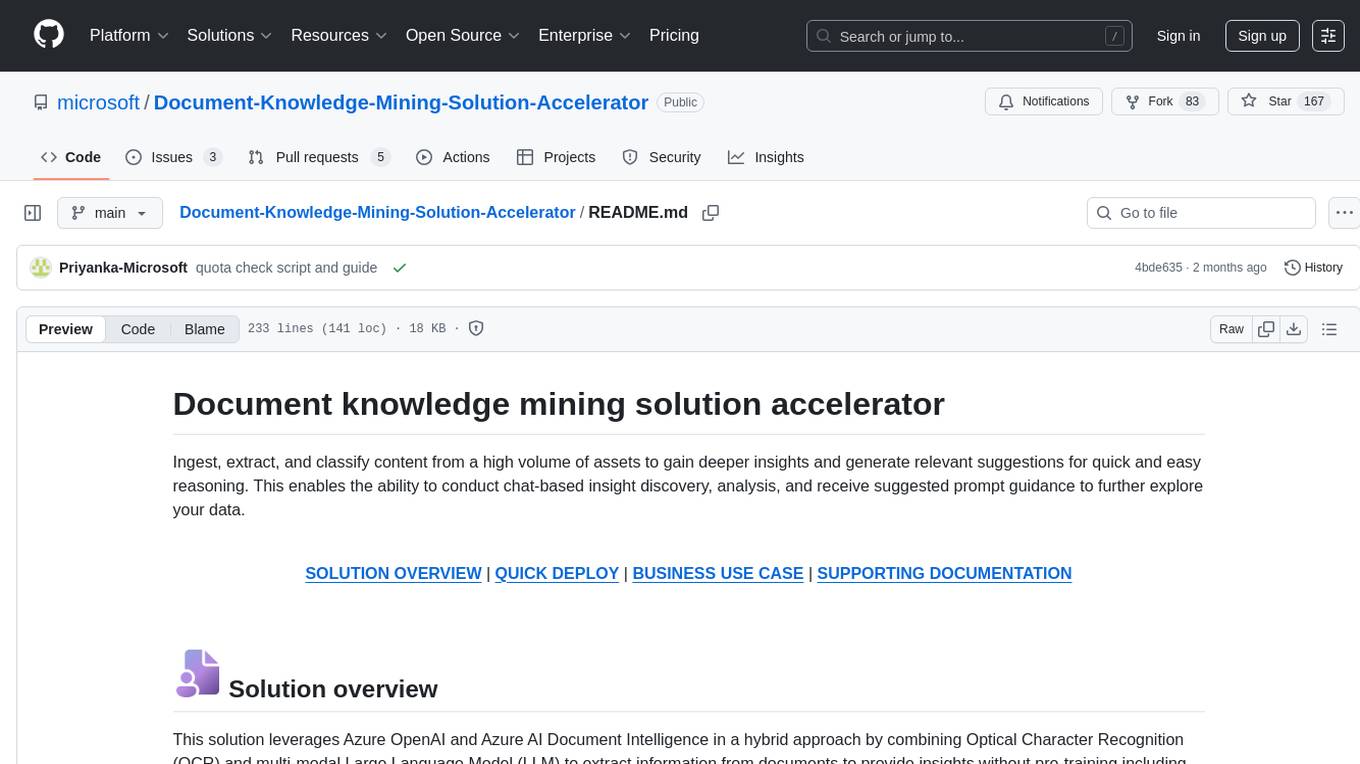This screenshot has height=764, width=1360.
Task: Download the raw README file
Action: (1293, 329)
